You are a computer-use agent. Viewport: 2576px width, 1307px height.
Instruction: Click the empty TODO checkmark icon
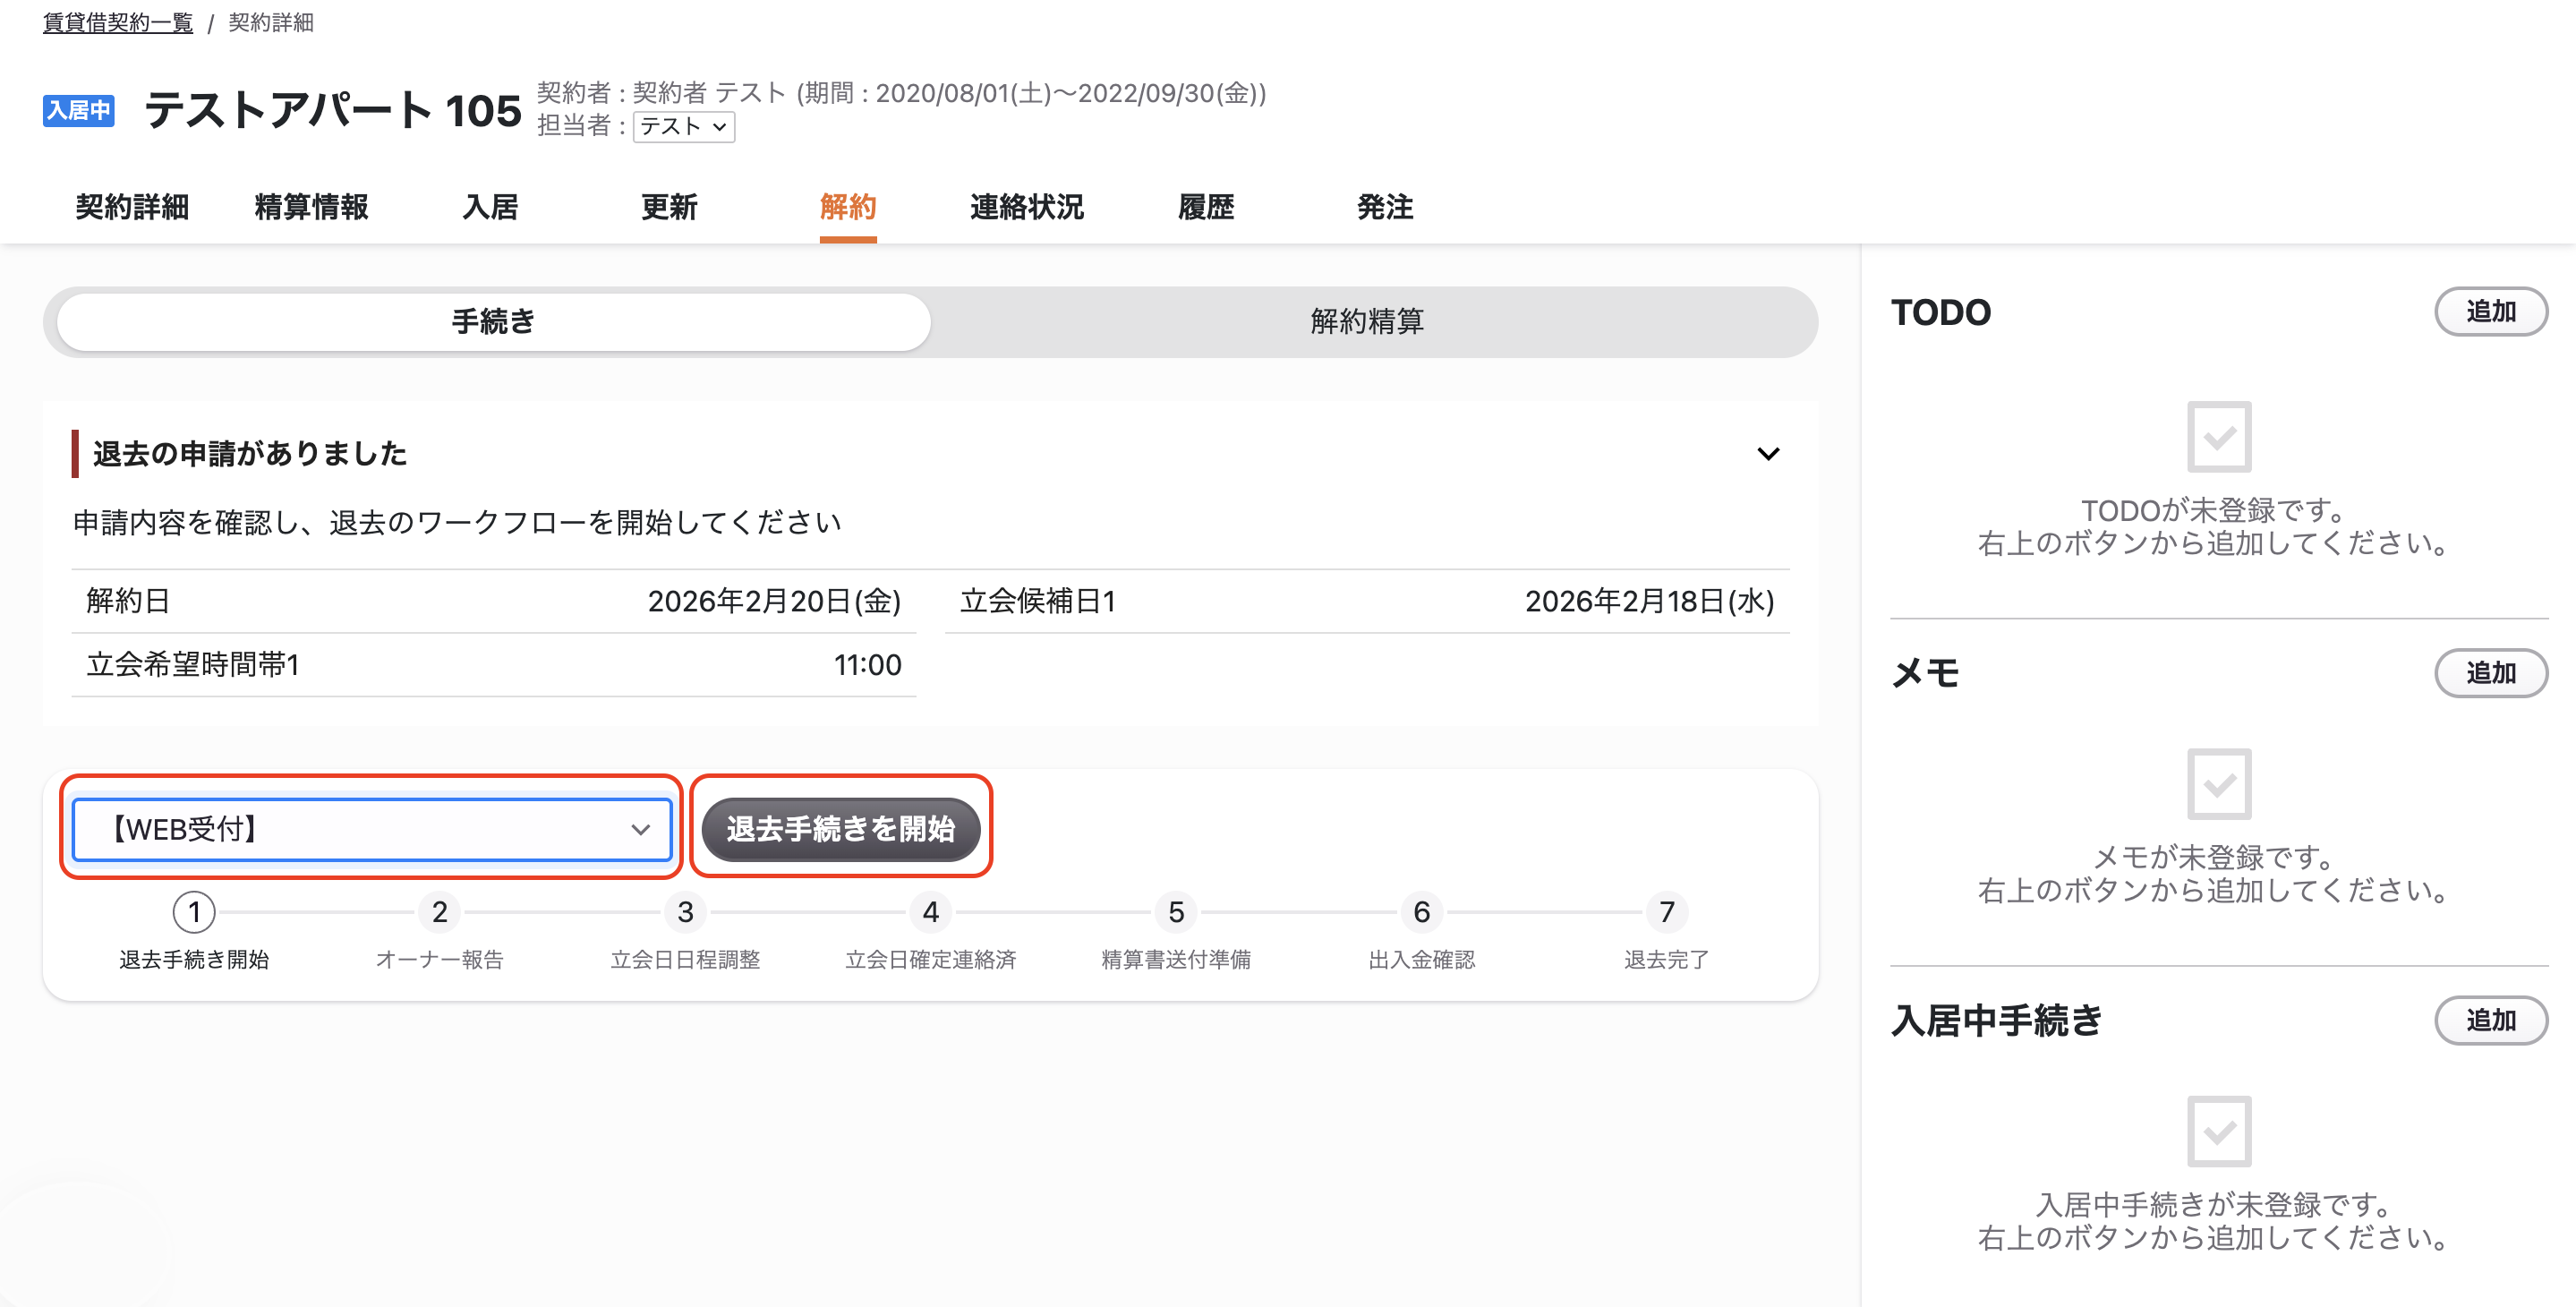(x=2219, y=437)
